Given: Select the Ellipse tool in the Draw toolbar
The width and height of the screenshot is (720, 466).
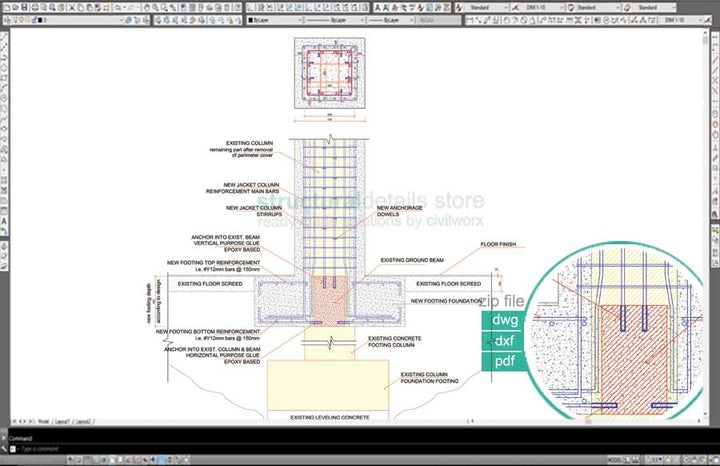Looking at the screenshot, I should tap(4, 129).
